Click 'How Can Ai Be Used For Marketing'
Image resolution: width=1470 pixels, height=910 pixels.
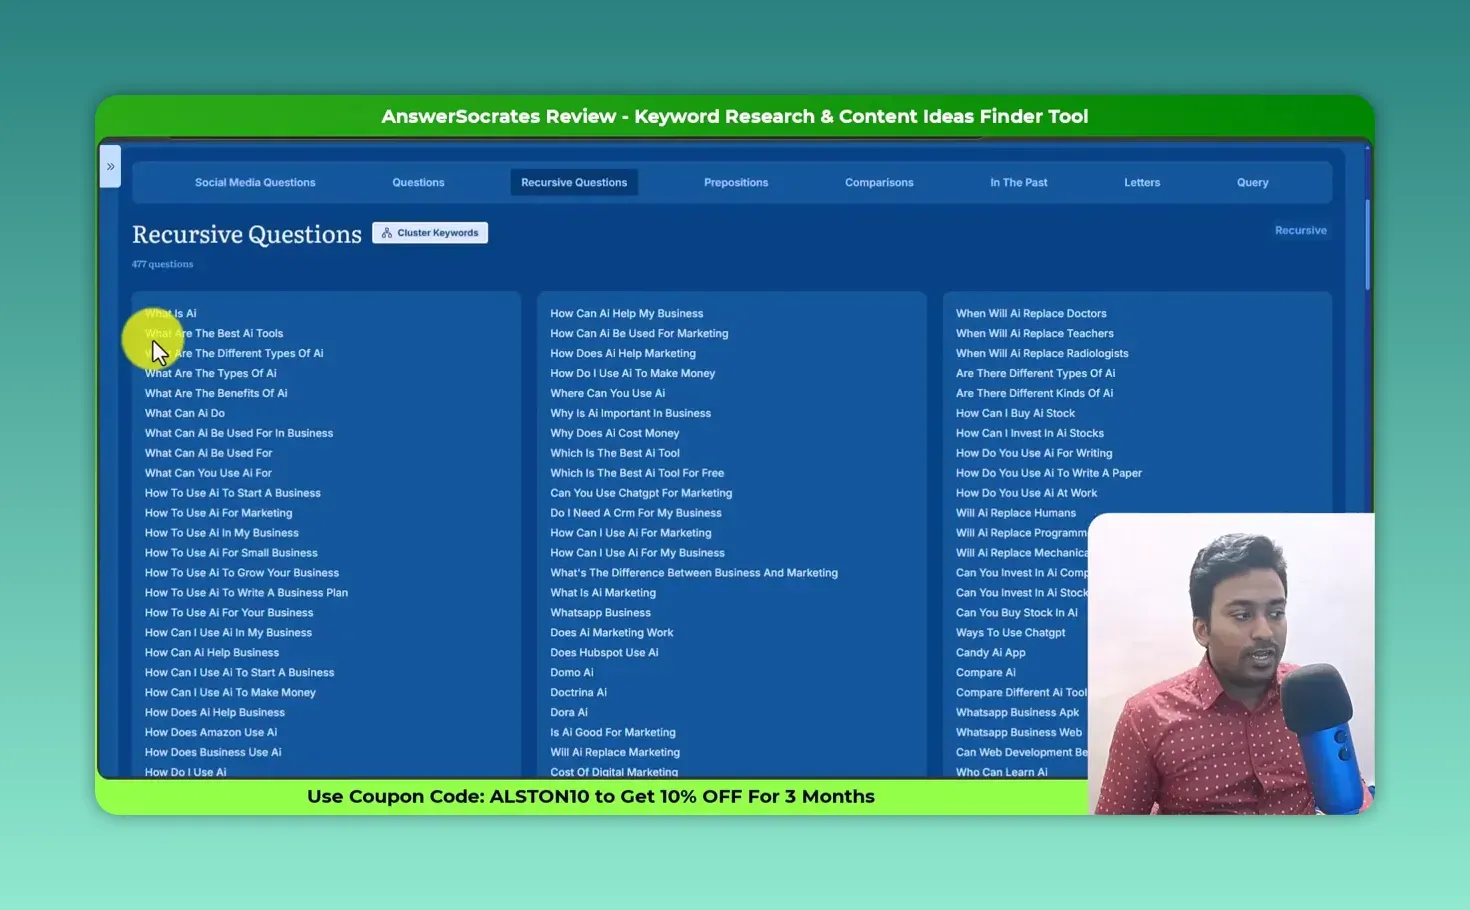tap(639, 334)
